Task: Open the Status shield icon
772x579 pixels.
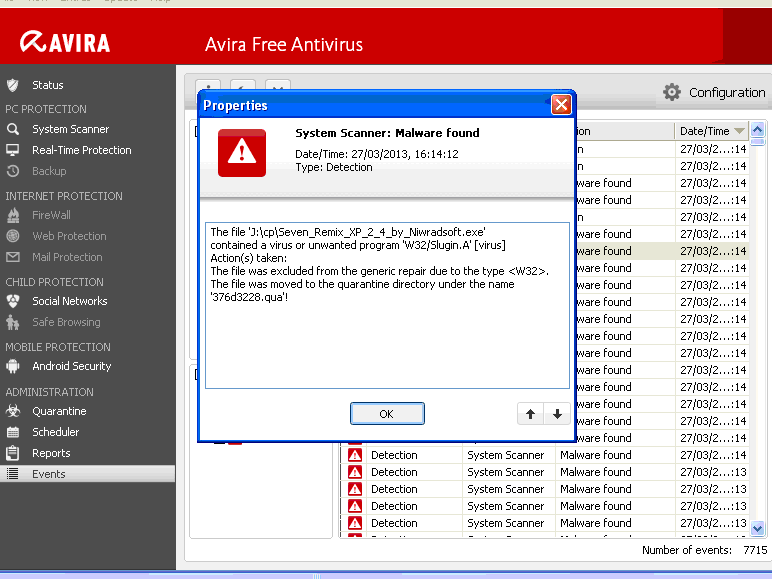Action: click(13, 85)
